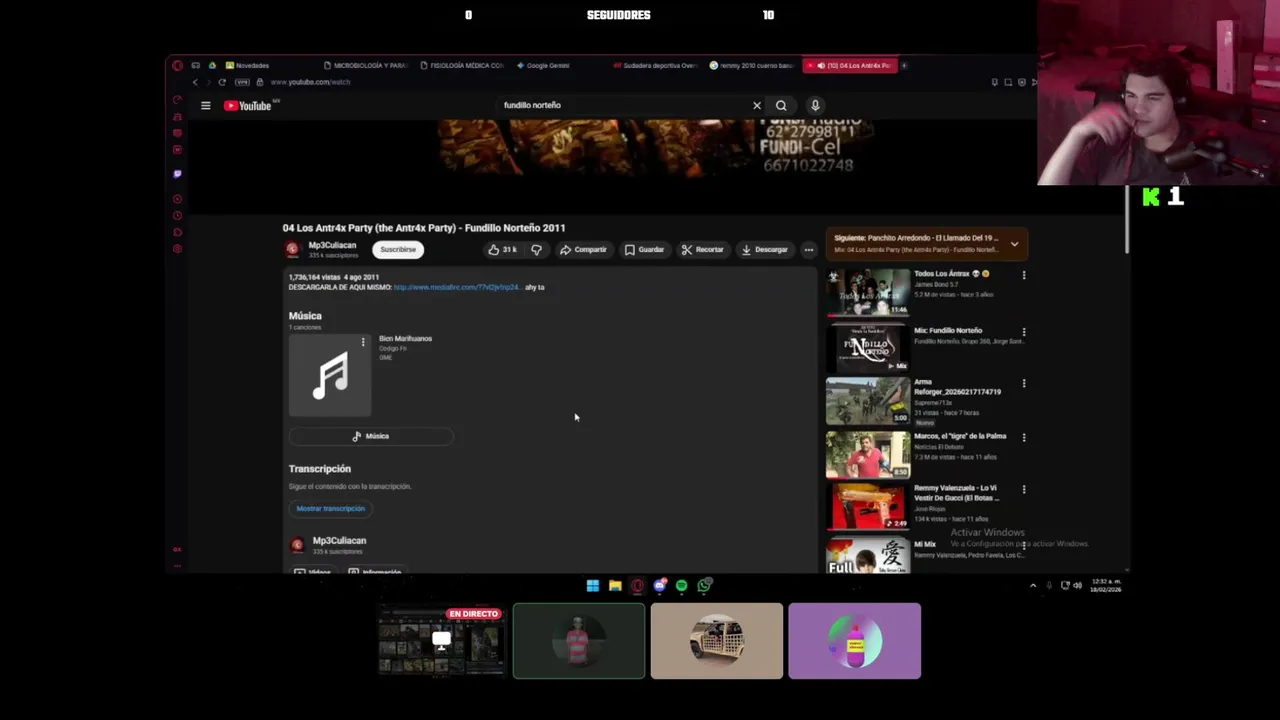Select the EN DIRECTO stream preview tile
The height and width of the screenshot is (720, 1280).
coord(441,641)
